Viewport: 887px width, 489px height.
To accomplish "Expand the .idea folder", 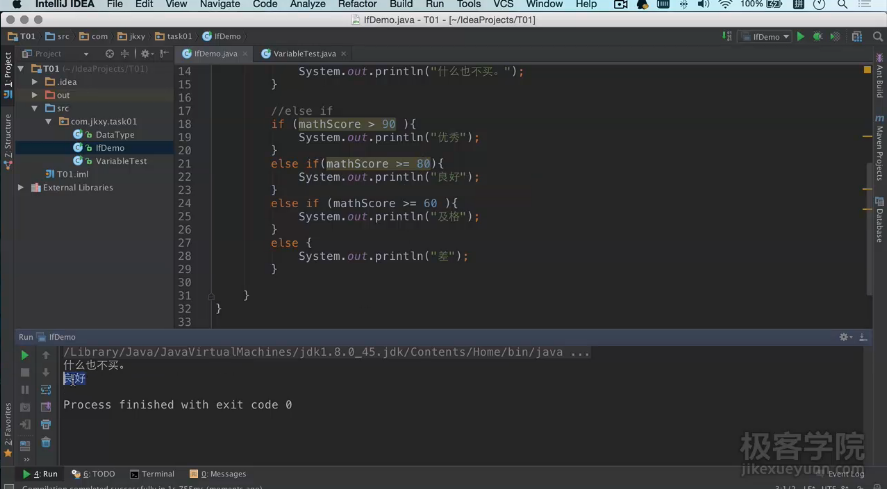I will [35, 82].
